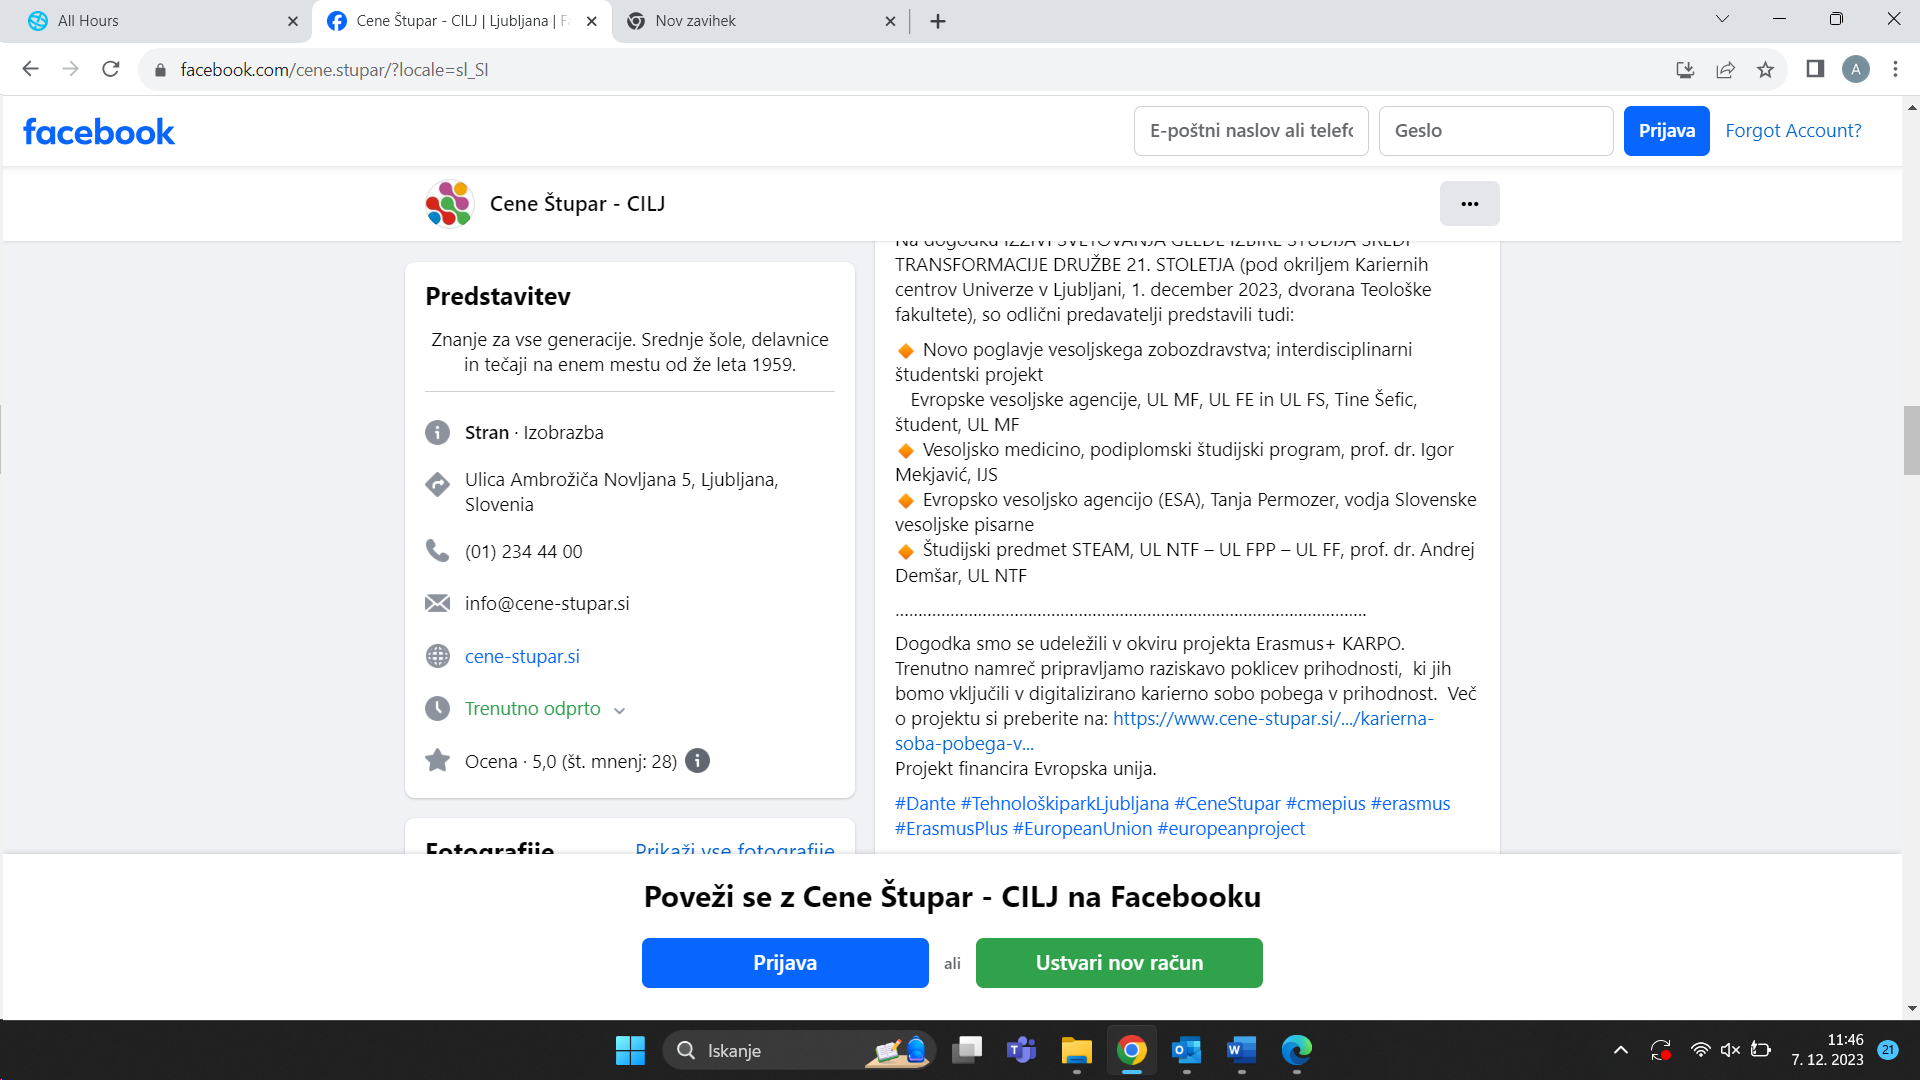Reload the page using the refresh icon
The width and height of the screenshot is (1920, 1080).
click(x=110, y=69)
